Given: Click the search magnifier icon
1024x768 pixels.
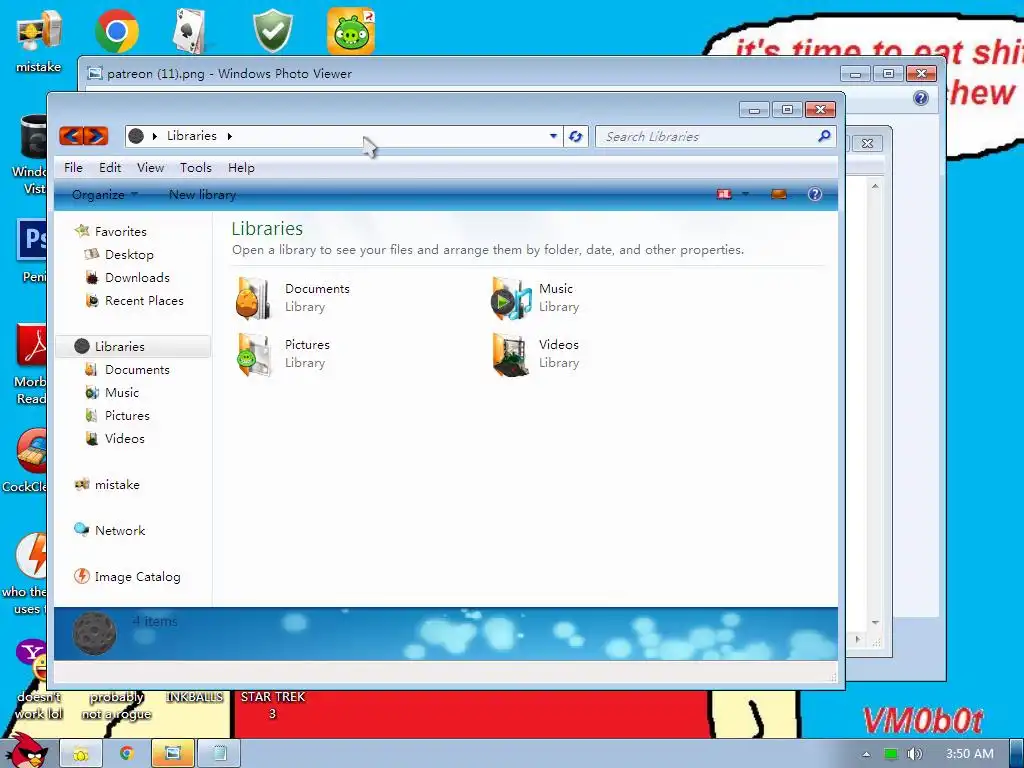Looking at the screenshot, I should pos(824,136).
